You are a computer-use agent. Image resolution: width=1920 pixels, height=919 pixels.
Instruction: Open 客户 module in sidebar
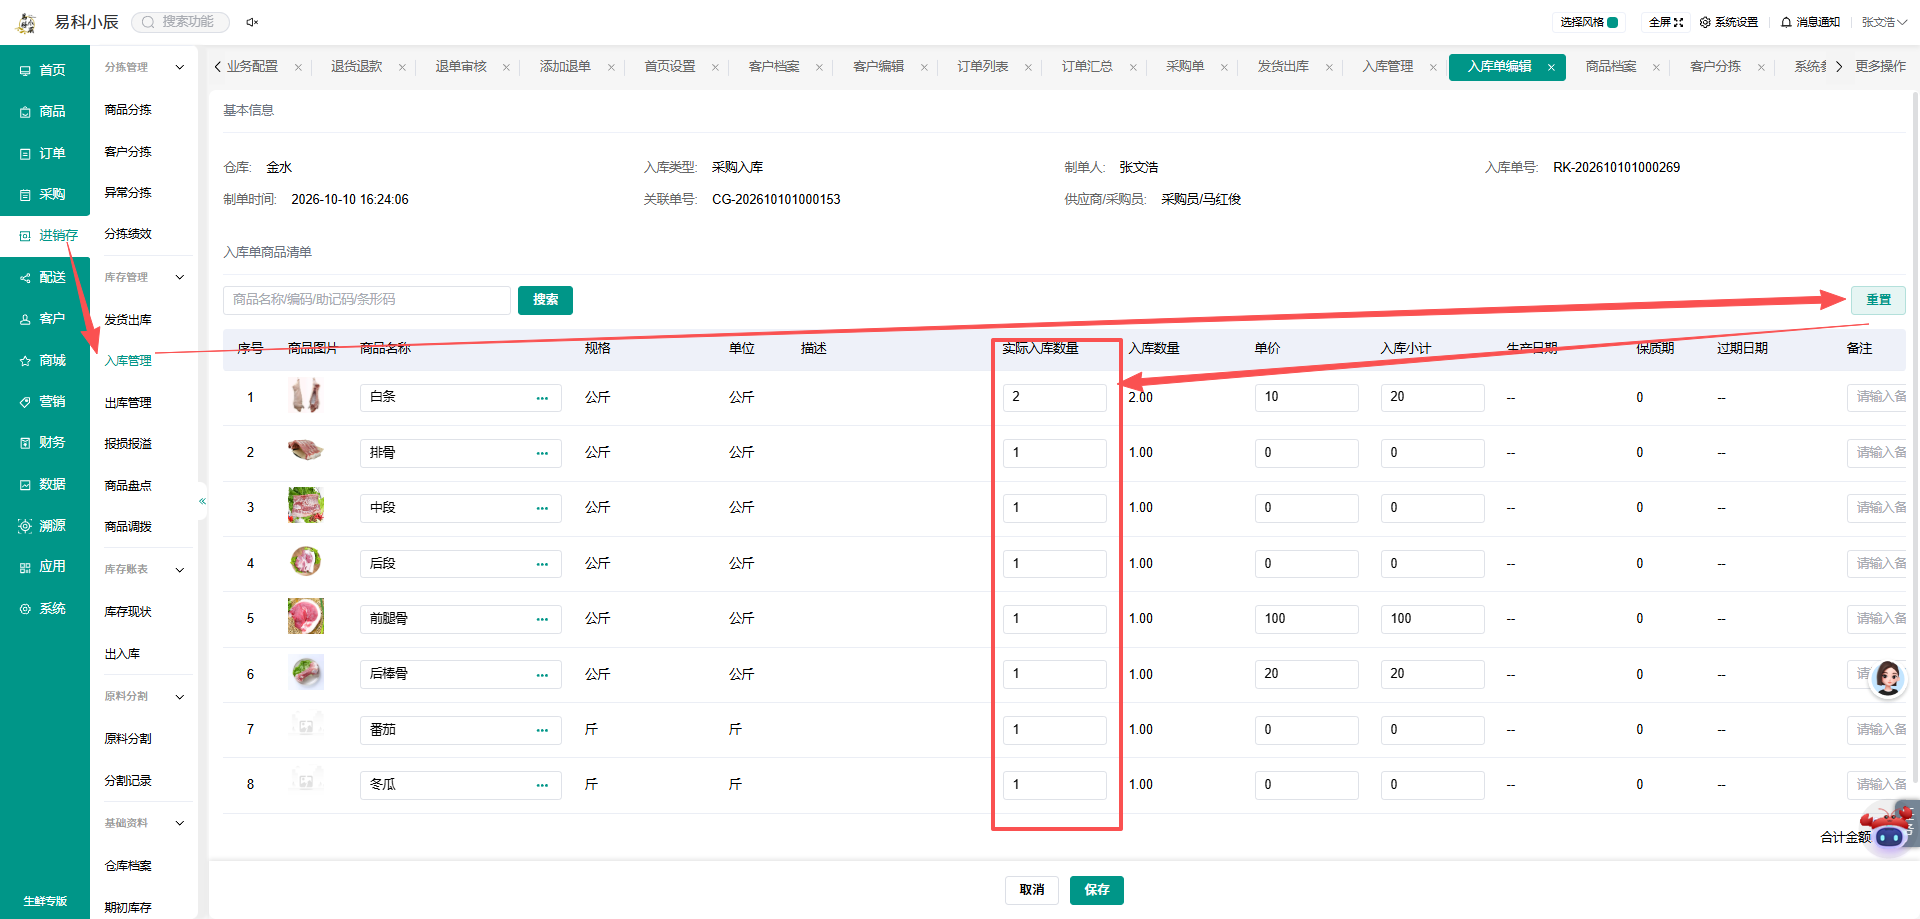click(x=44, y=318)
